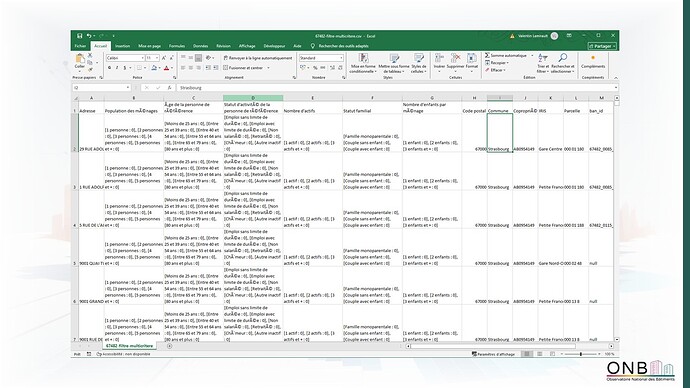Click Rechercher et sélectionner magnifier icon

click(562, 58)
